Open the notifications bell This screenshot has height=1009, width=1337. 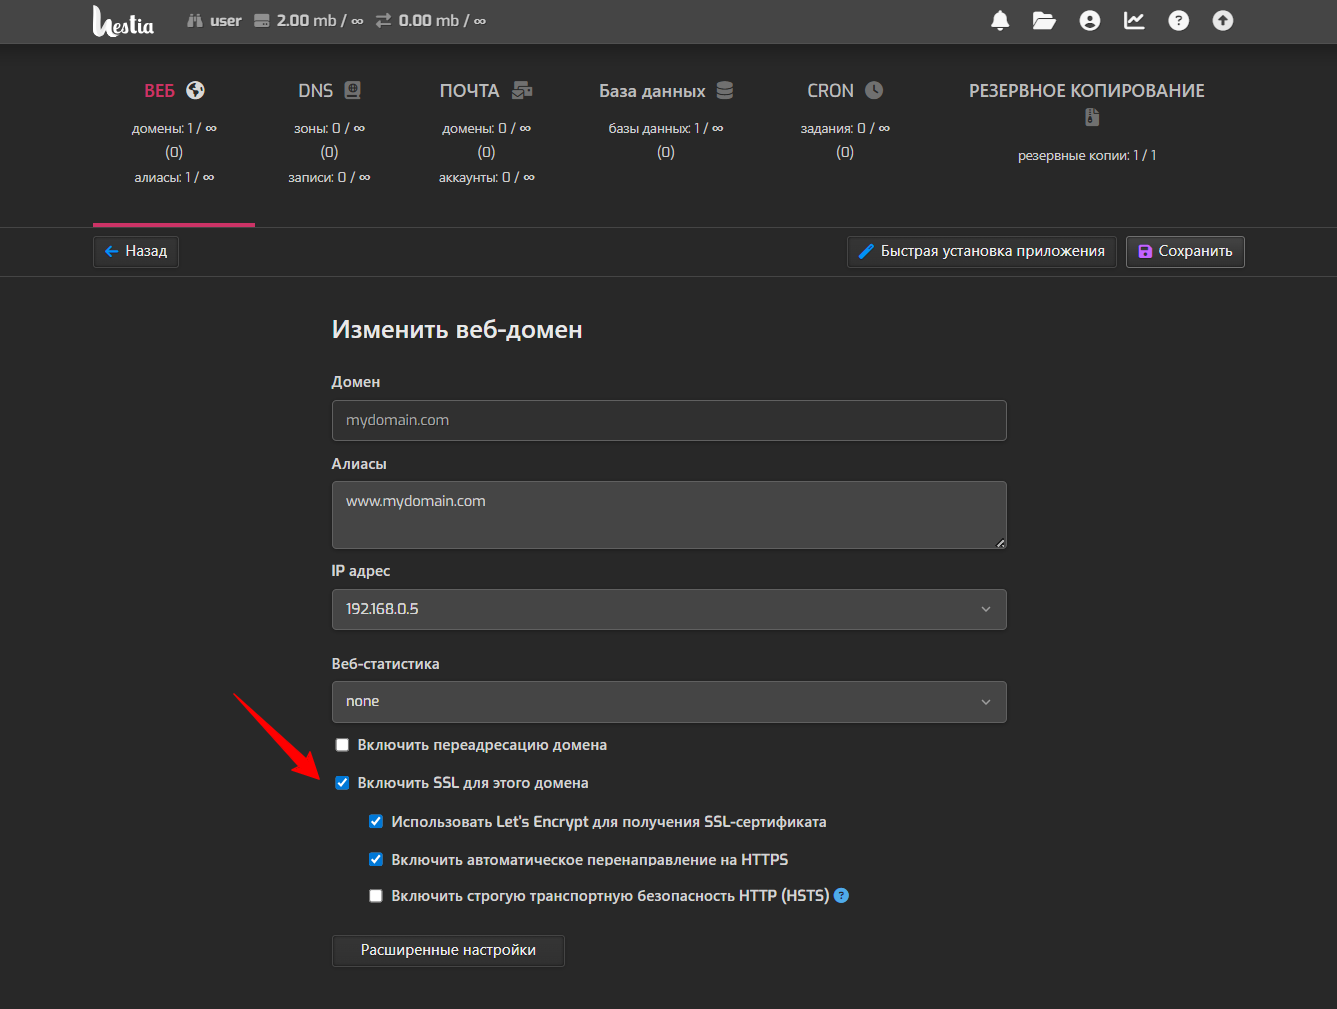click(x=1000, y=20)
